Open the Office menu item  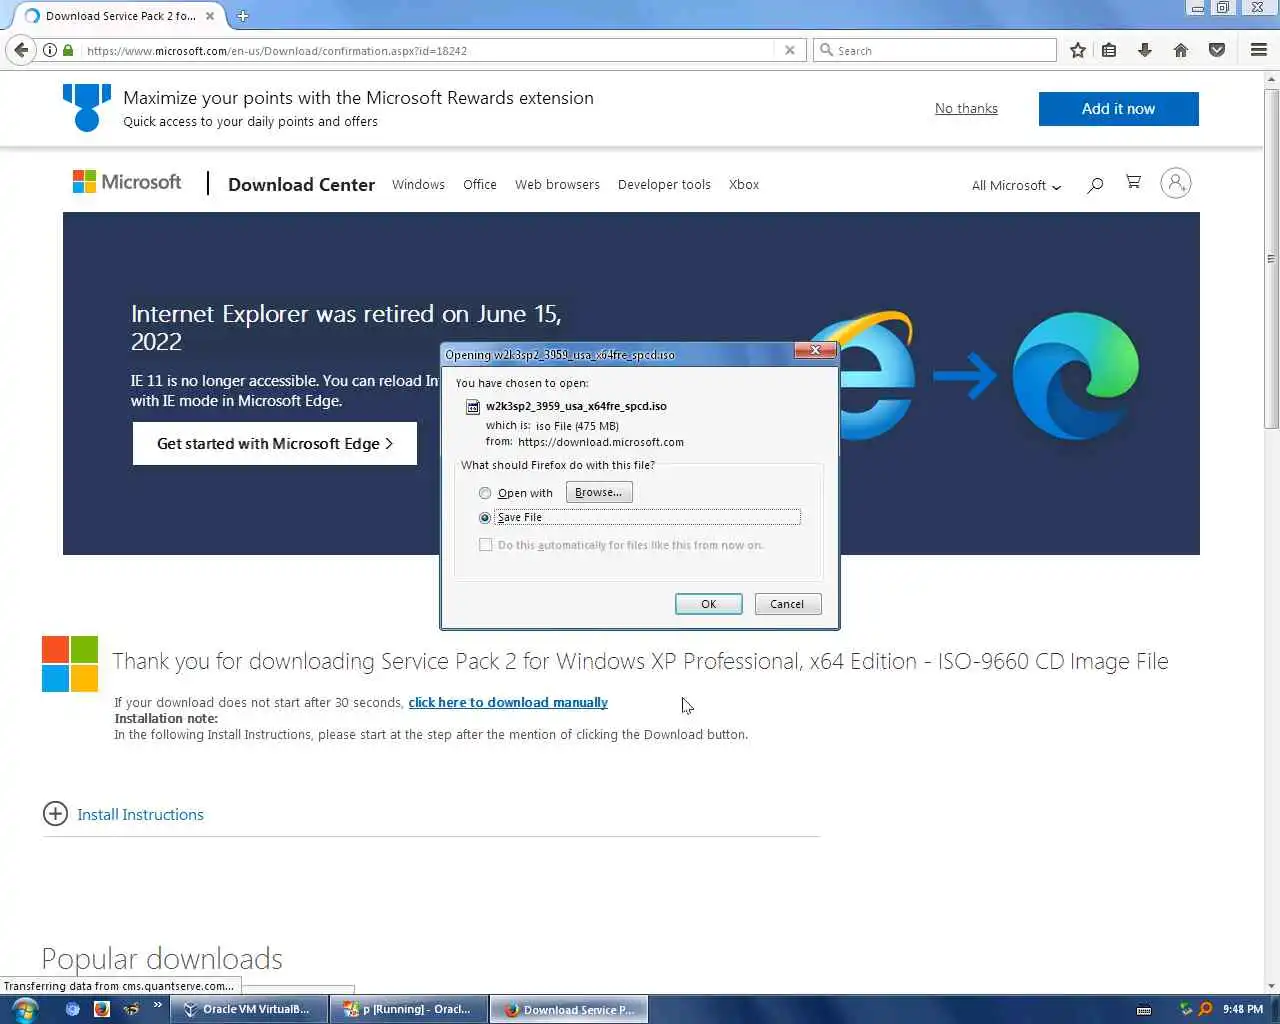[x=480, y=185]
